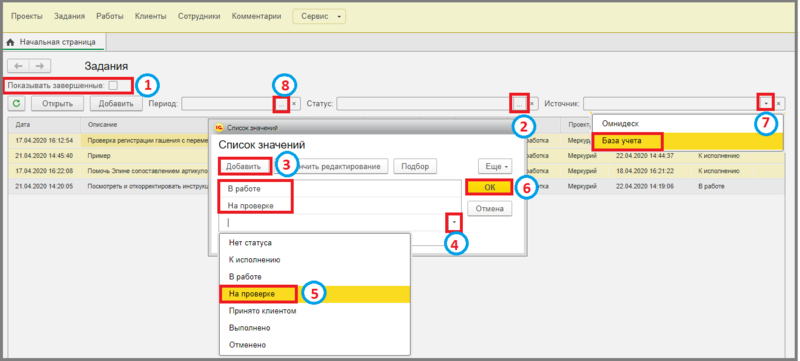The image size is (800, 361).
Task: Select На проверке row in values list
Action: [340, 205]
